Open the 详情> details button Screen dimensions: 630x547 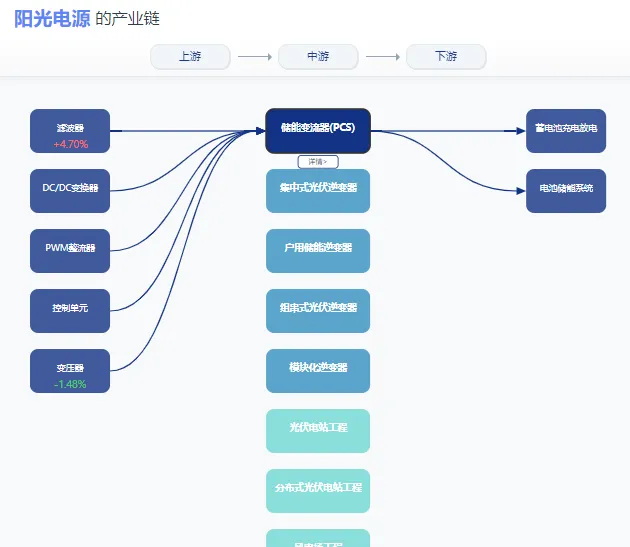tap(318, 162)
